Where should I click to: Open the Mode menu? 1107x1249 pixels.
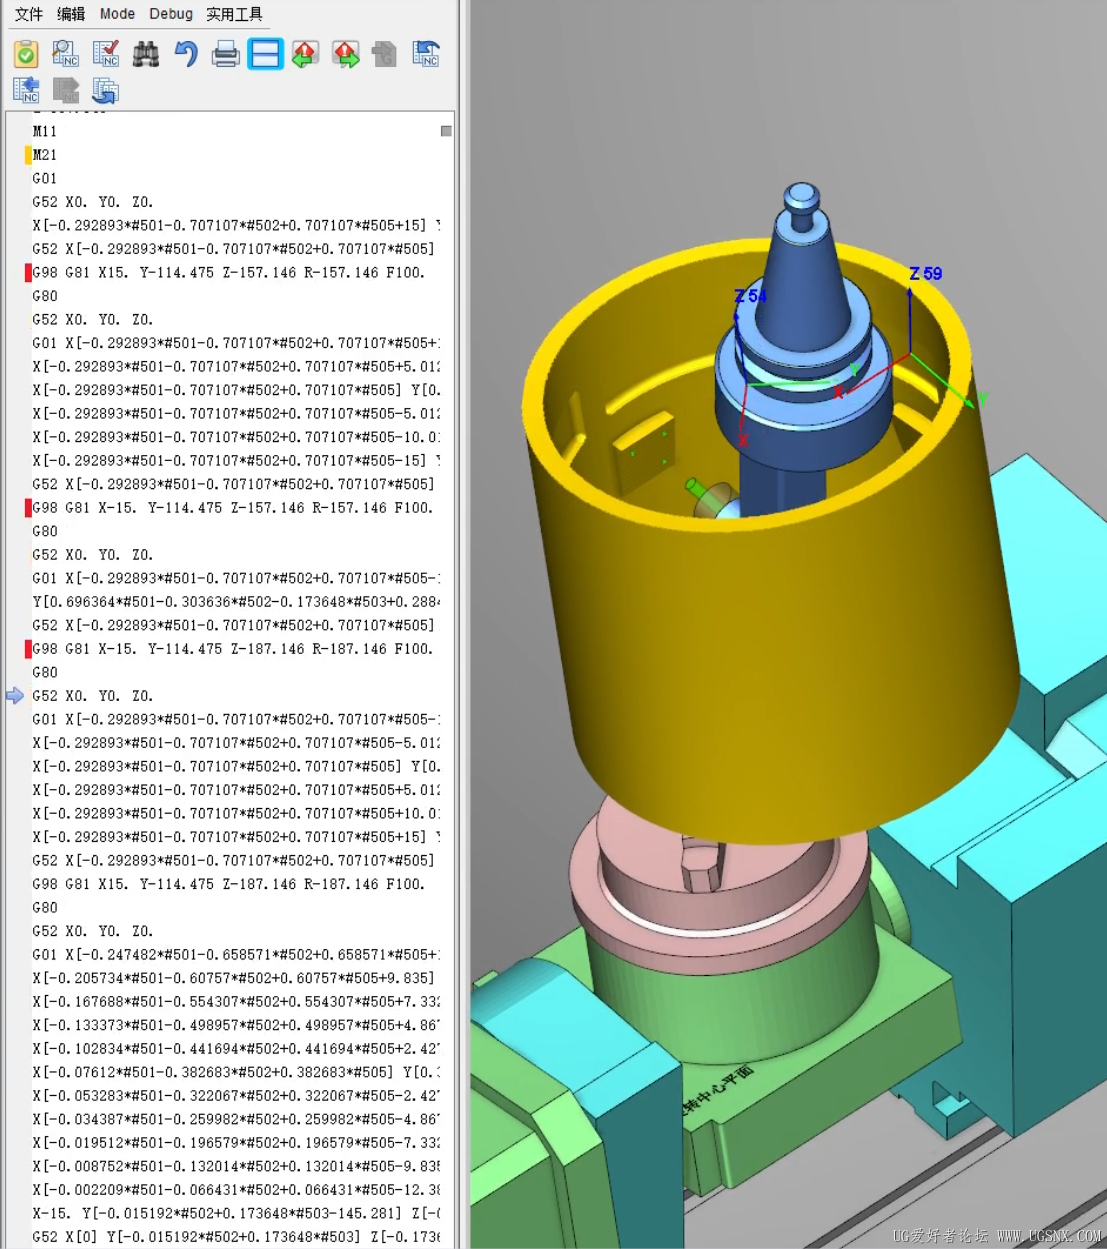[117, 13]
